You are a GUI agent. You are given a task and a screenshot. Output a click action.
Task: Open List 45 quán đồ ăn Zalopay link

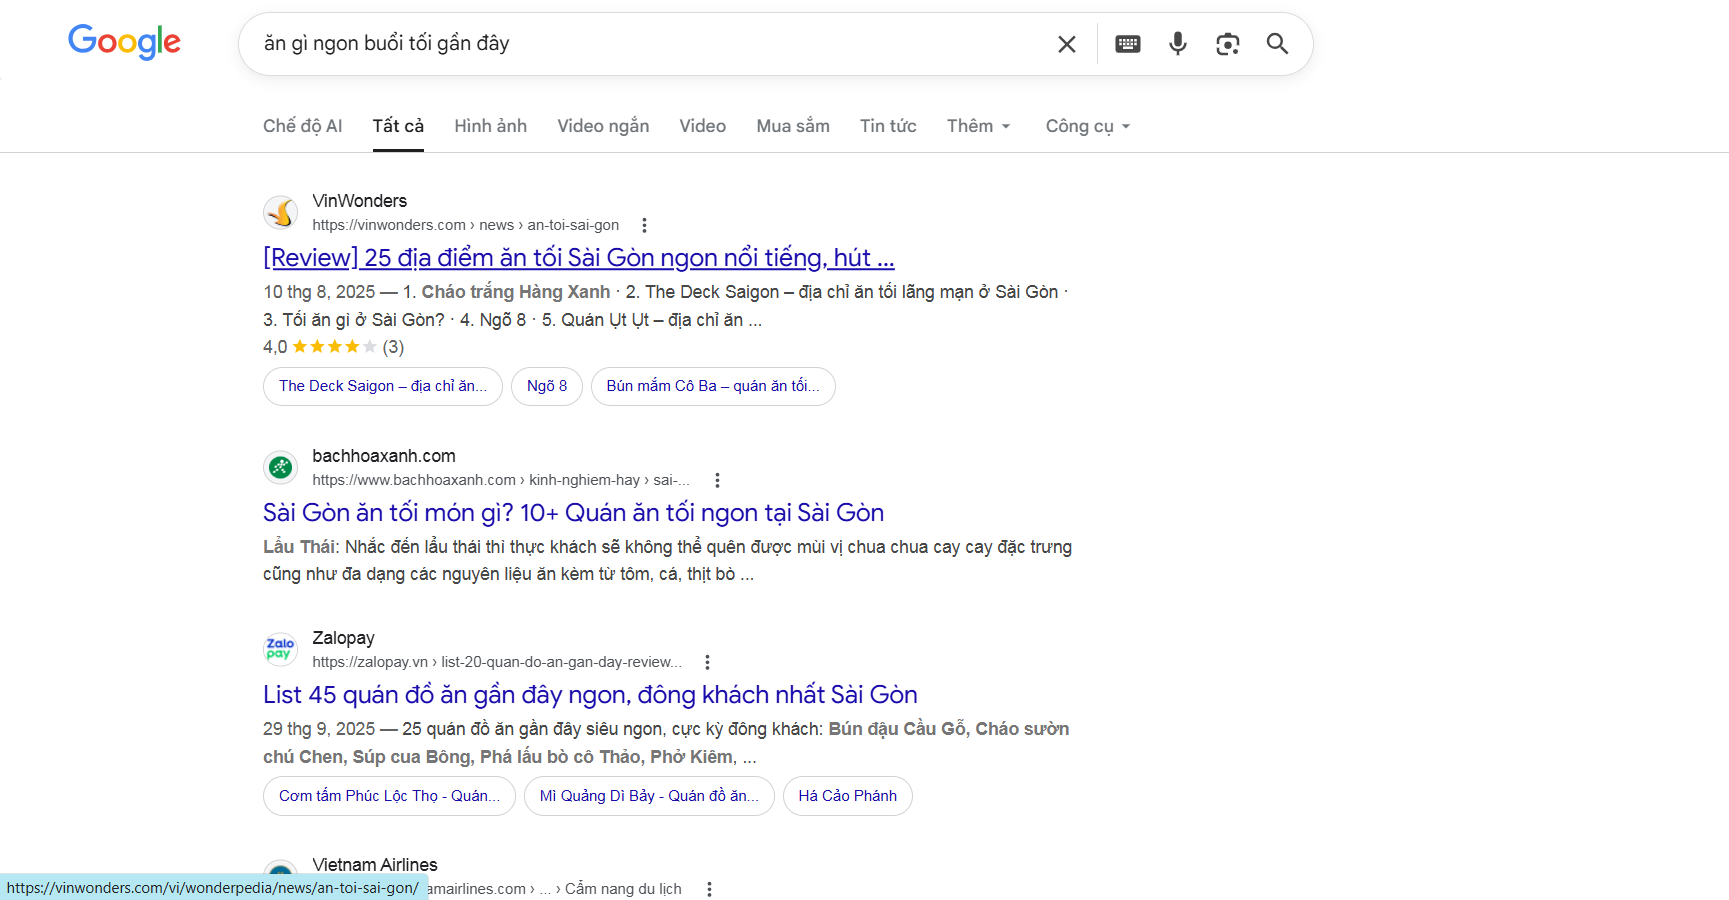tap(589, 695)
